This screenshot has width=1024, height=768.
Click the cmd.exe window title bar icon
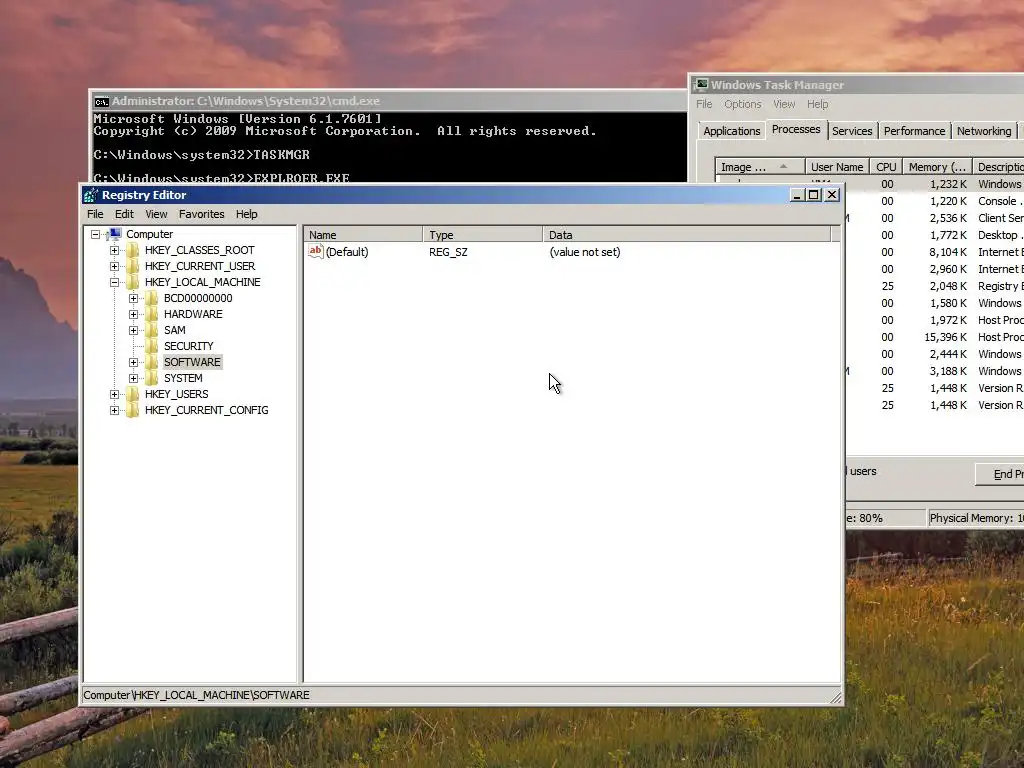(x=101, y=101)
